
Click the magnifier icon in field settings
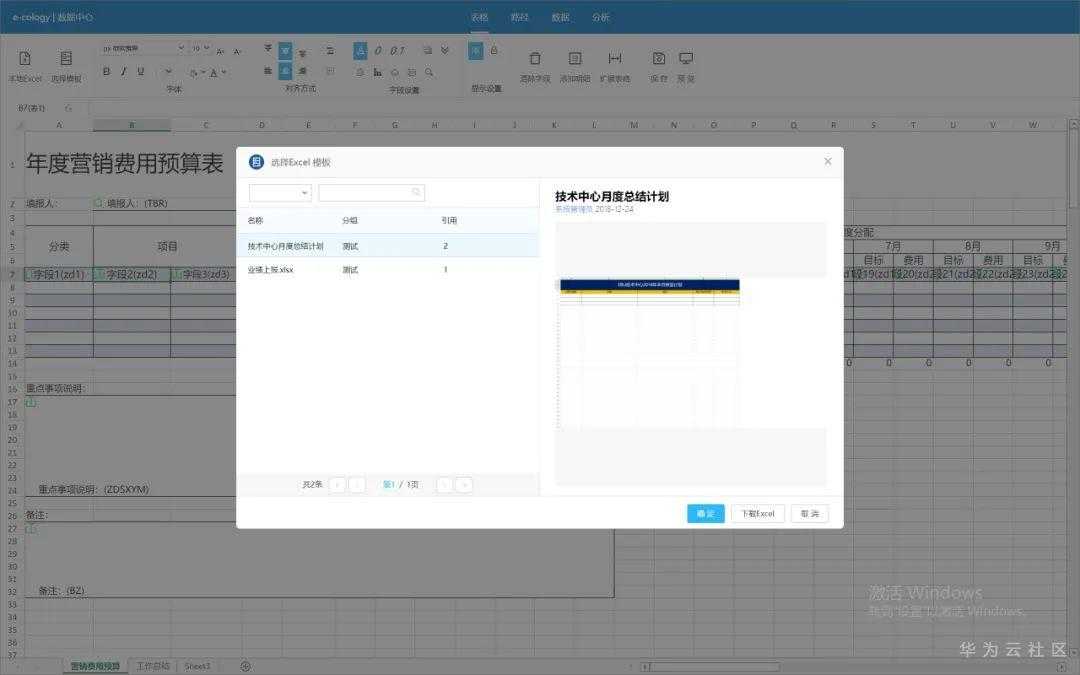click(429, 72)
